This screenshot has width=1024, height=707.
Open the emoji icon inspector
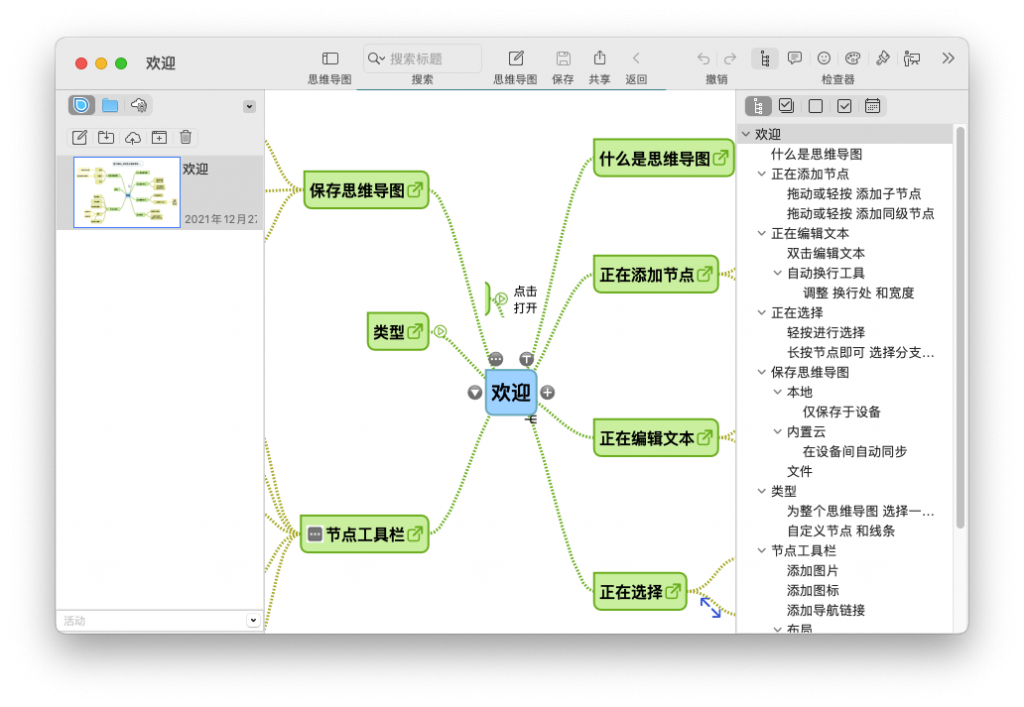pyautogui.click(x=824, y=58)
